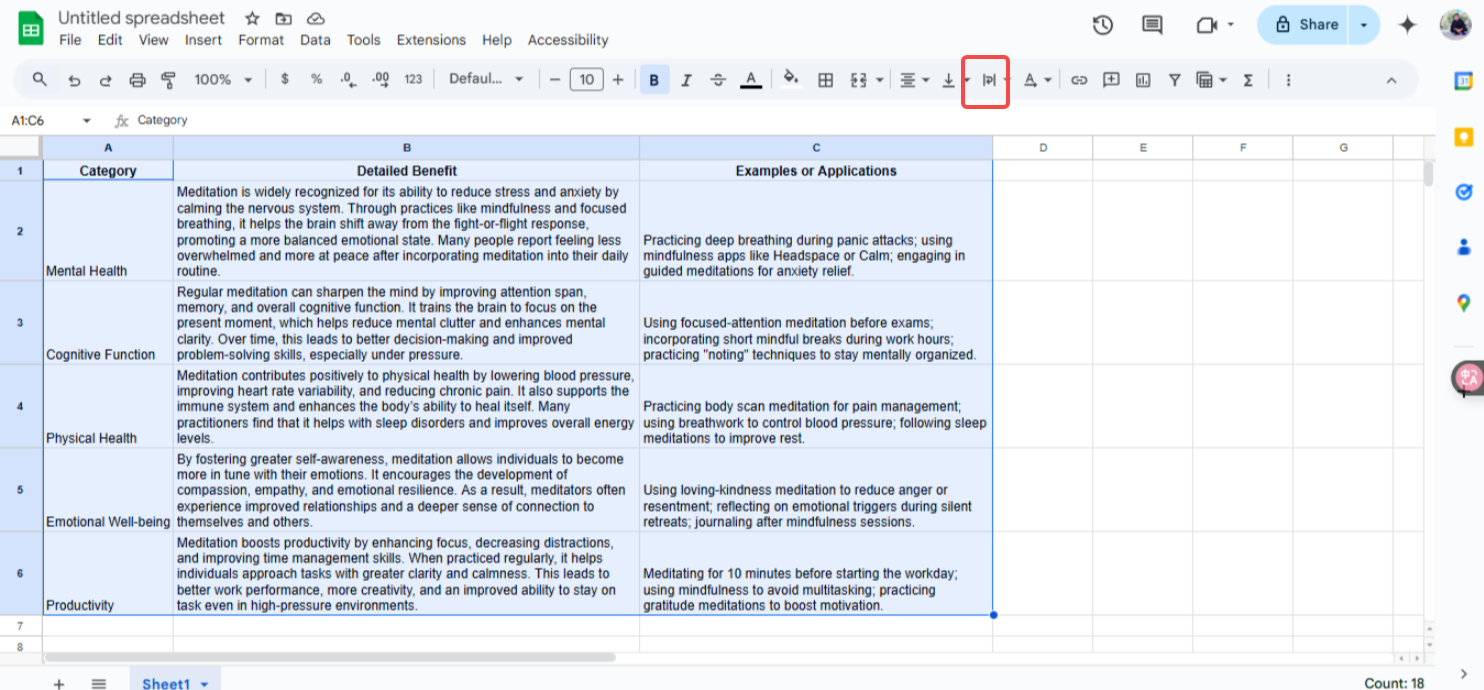Decrease font size with minus button

tap(555, 80)
